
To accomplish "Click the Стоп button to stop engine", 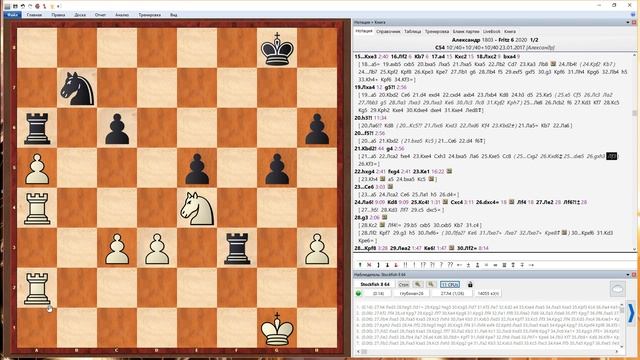I will tap(404, 284).
